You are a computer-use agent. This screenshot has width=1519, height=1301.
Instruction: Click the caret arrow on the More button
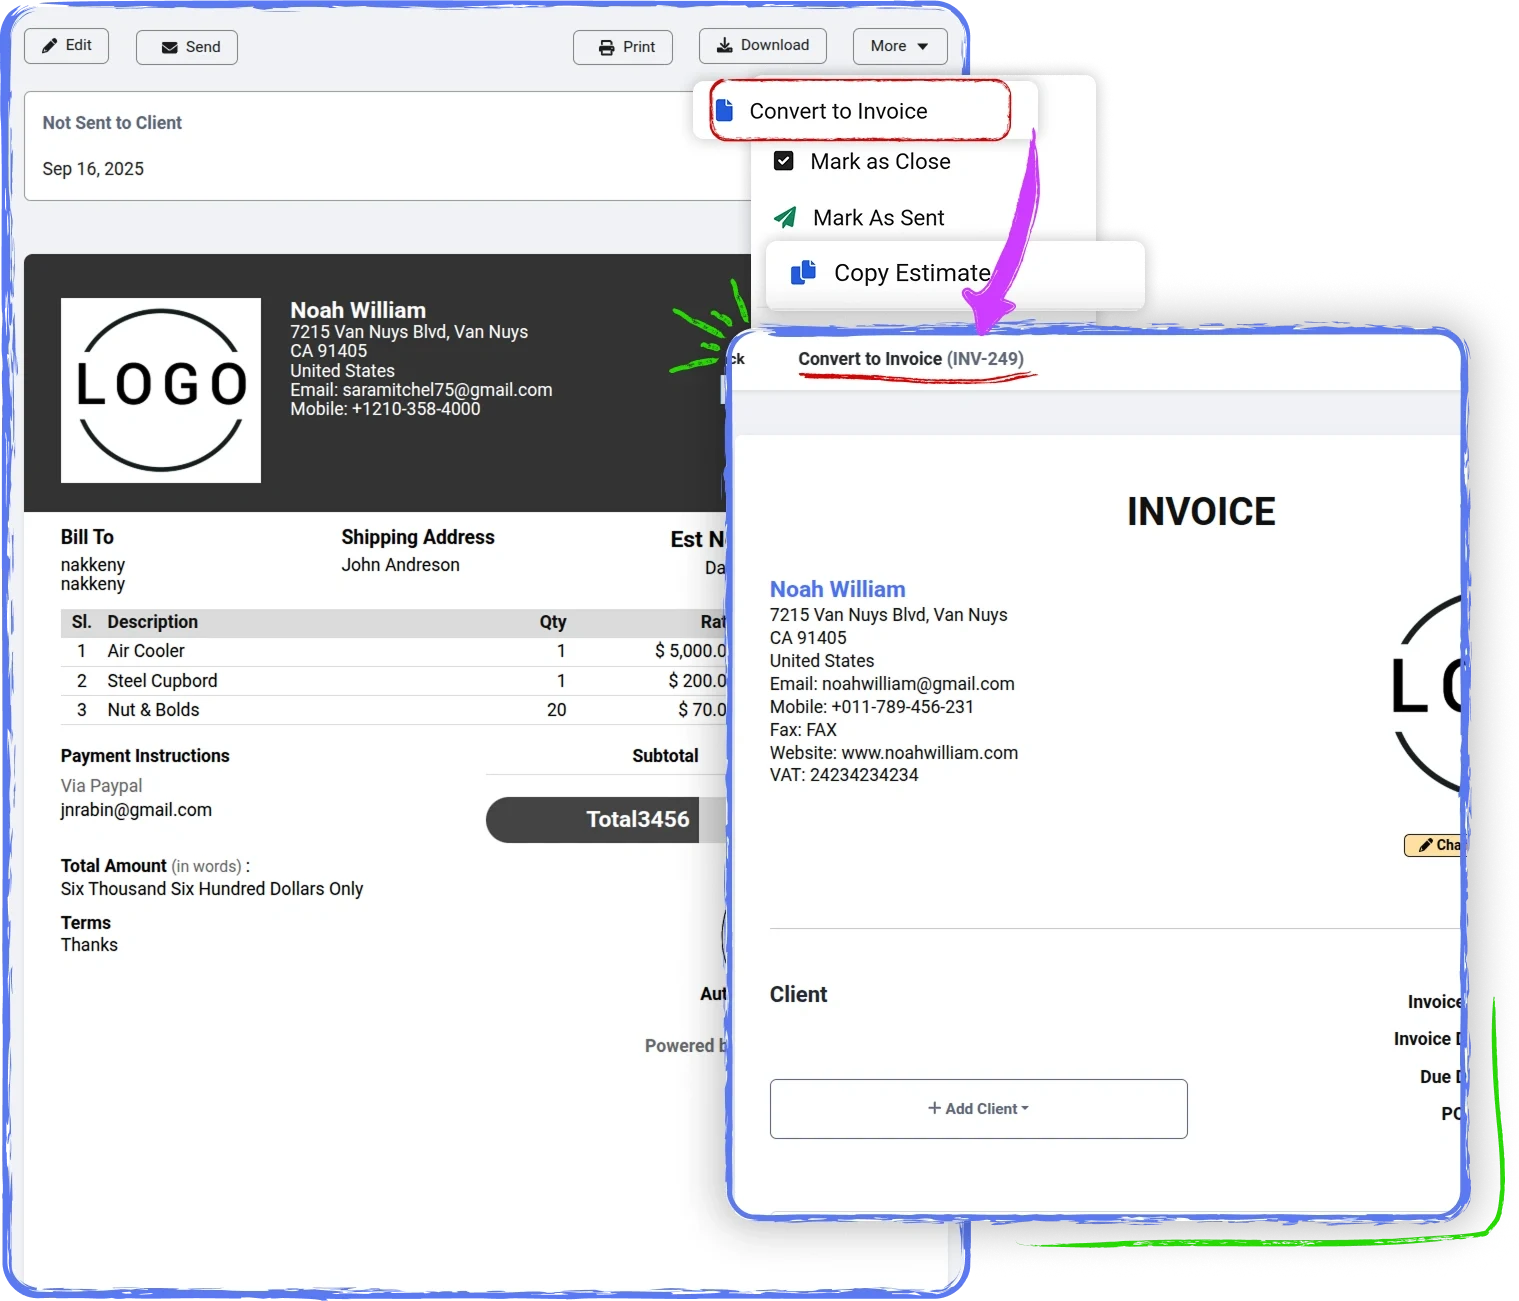coord(922,46)
